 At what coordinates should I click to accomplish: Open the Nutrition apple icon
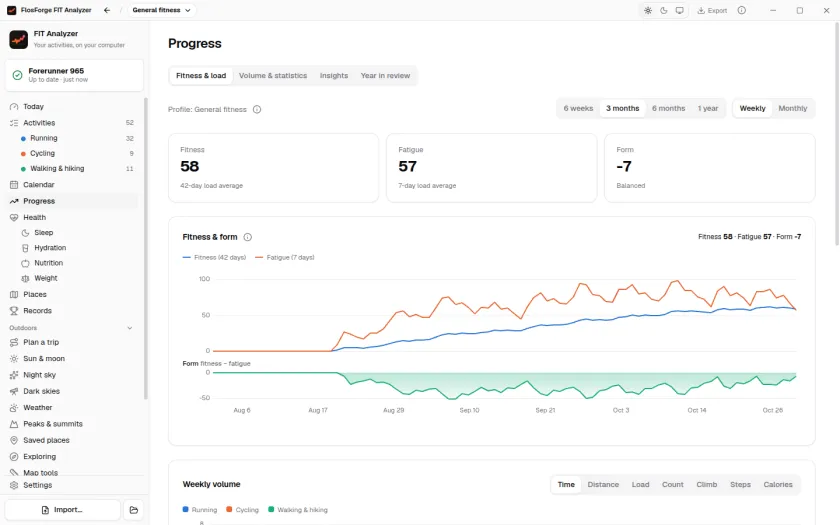pyautogui.click(x=25, y=263)
